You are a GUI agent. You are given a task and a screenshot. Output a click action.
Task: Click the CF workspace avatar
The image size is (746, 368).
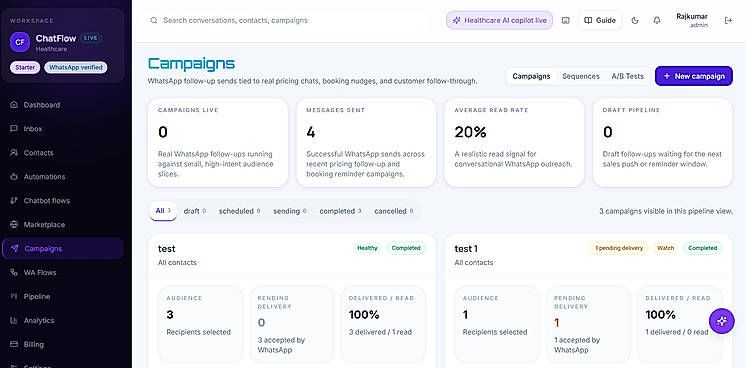pyautogui.click(x=20, y=42)
